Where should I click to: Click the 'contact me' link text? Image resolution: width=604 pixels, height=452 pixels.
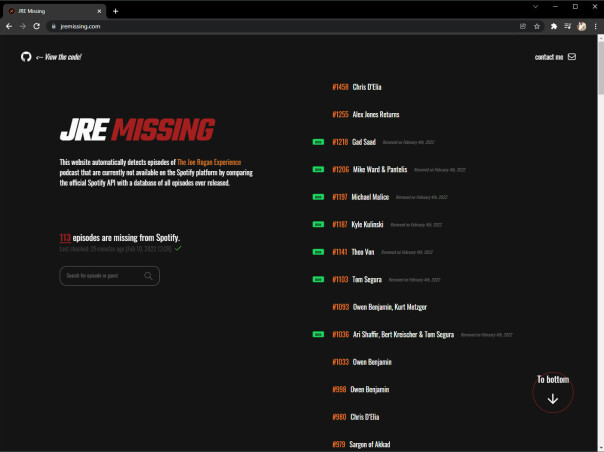pos(549,57)
